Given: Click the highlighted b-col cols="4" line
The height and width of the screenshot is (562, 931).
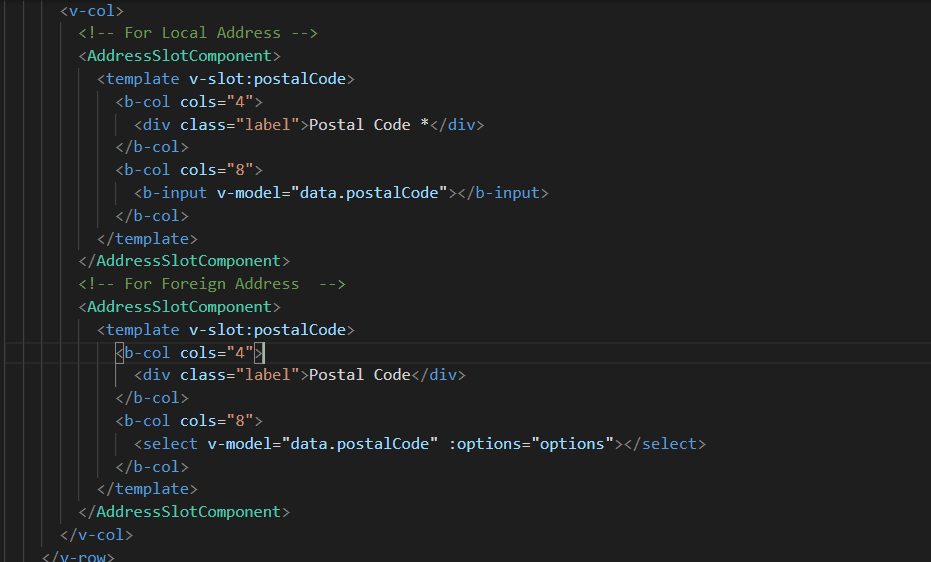Looking at the screenshot, I should click(x=189, y=353).
